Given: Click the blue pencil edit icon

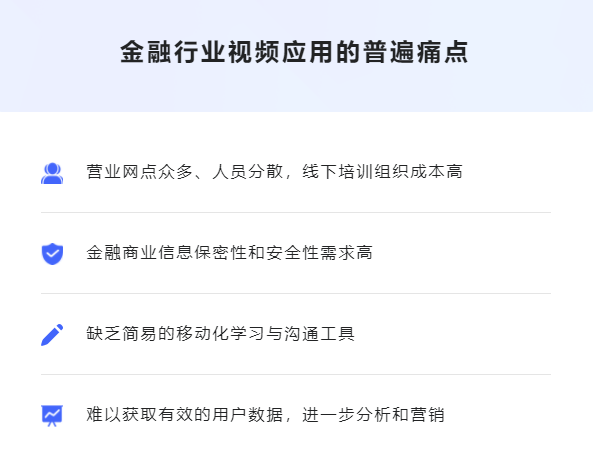Looking at the screenshot, I should point(52,335).
